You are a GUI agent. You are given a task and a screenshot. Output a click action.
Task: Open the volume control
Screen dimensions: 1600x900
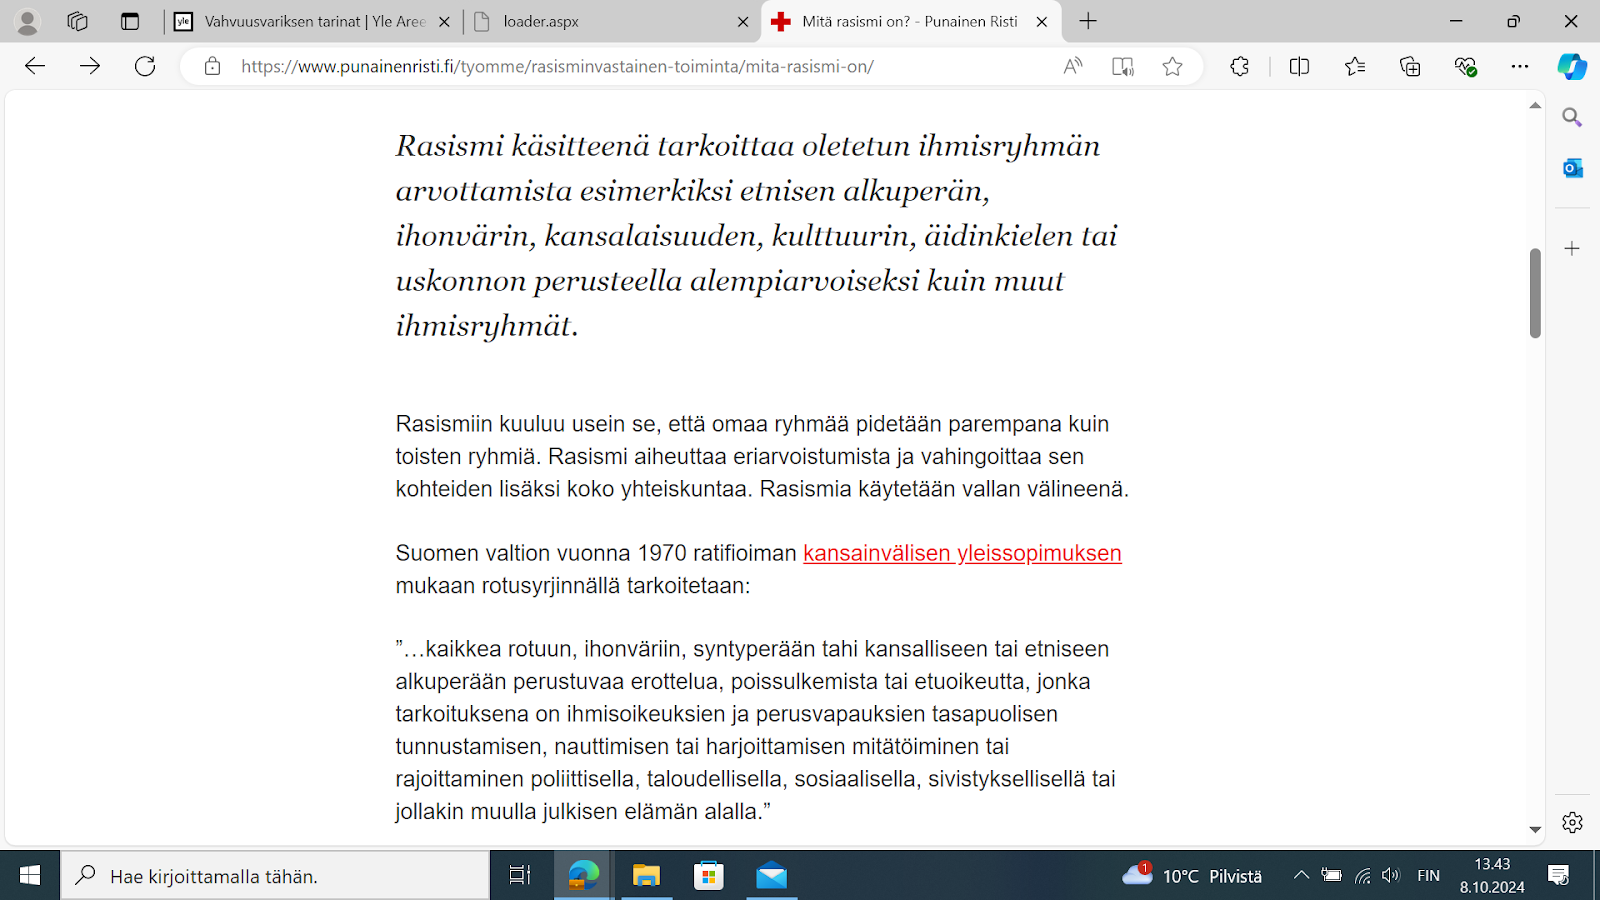tap(1391, 876)
